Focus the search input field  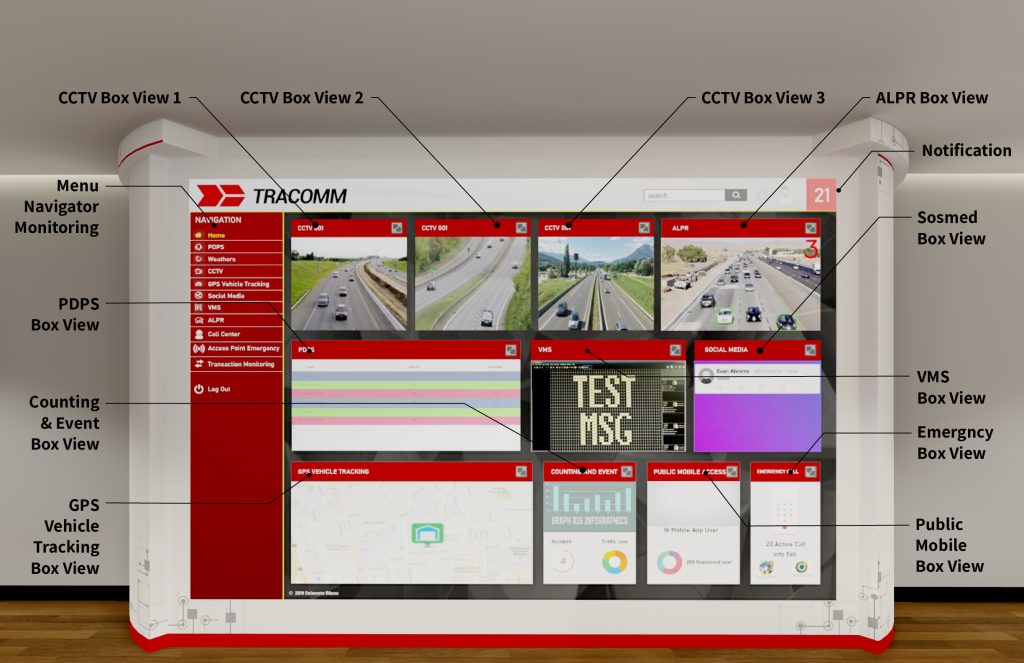(x=684, y=196)
